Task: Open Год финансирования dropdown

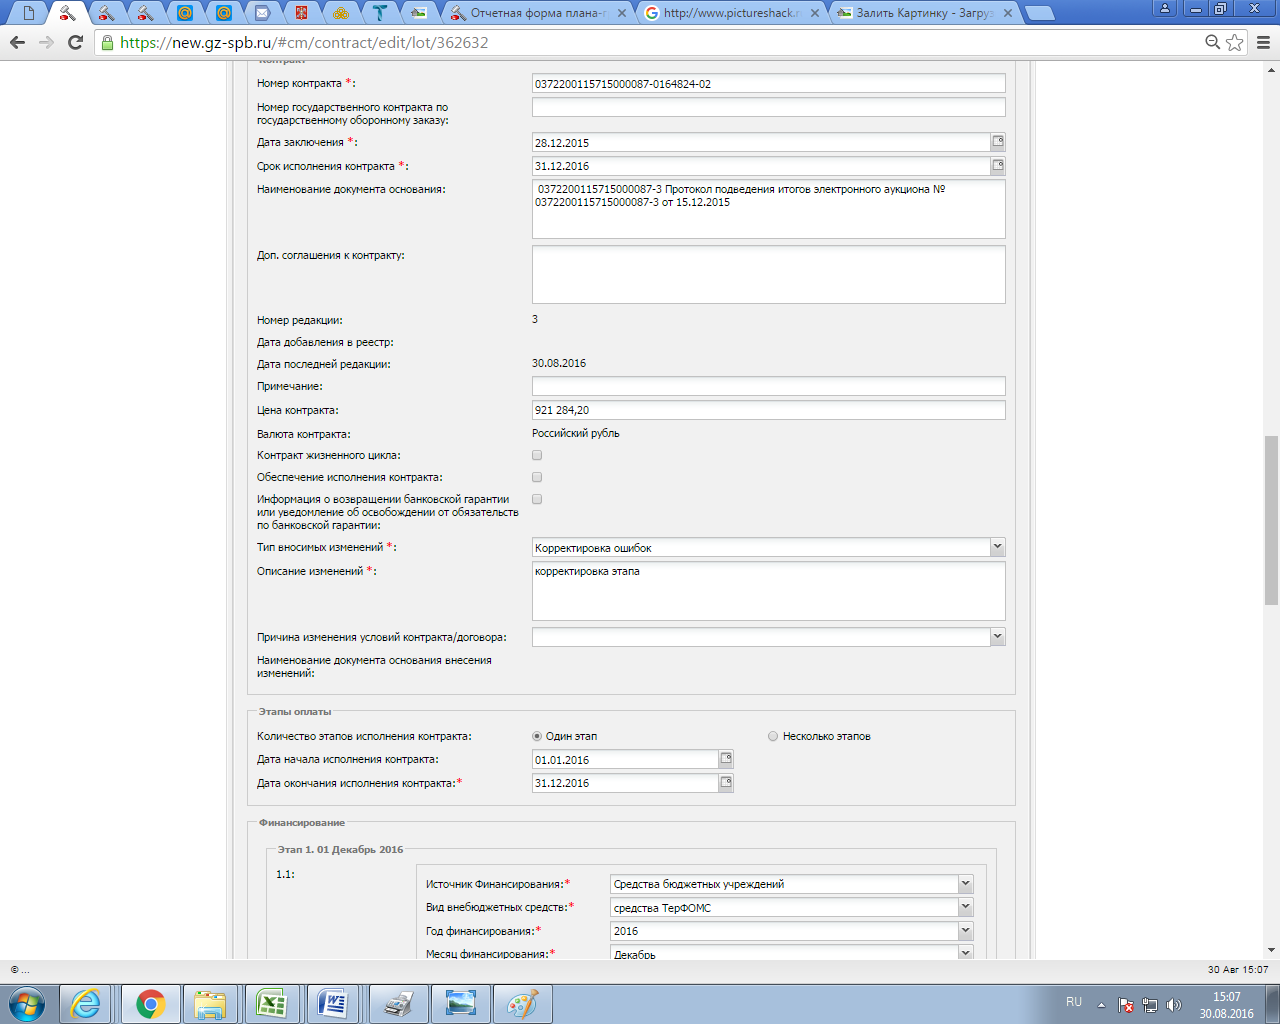Action: click(x=965, y=930)
